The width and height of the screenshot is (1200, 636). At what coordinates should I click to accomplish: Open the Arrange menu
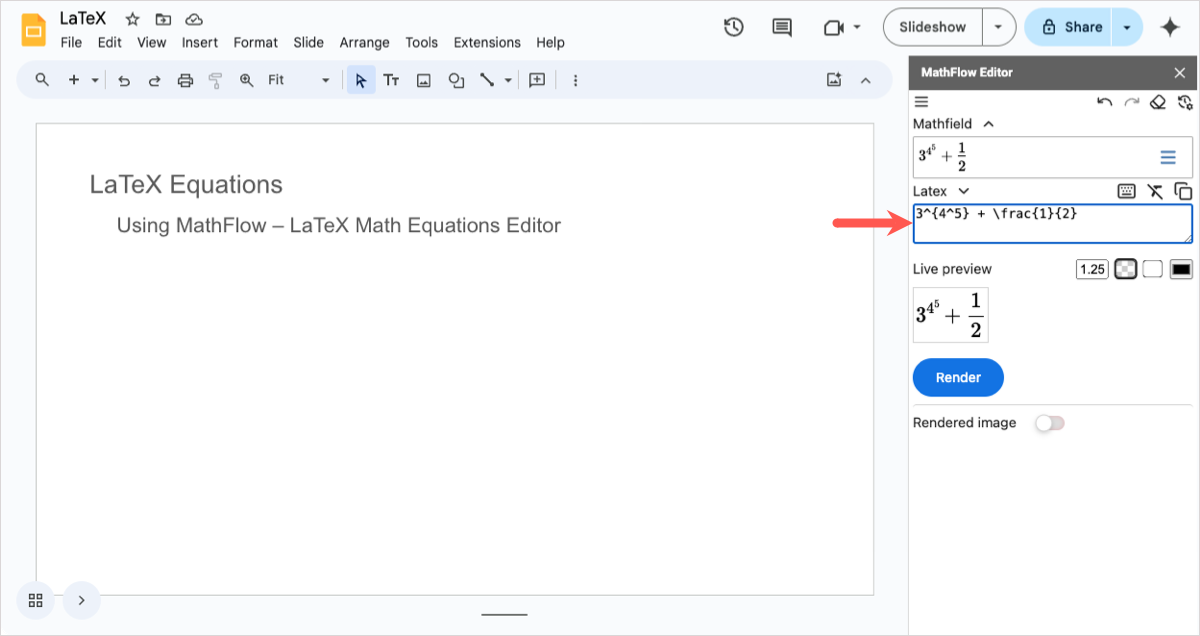[x=365, y=43]
